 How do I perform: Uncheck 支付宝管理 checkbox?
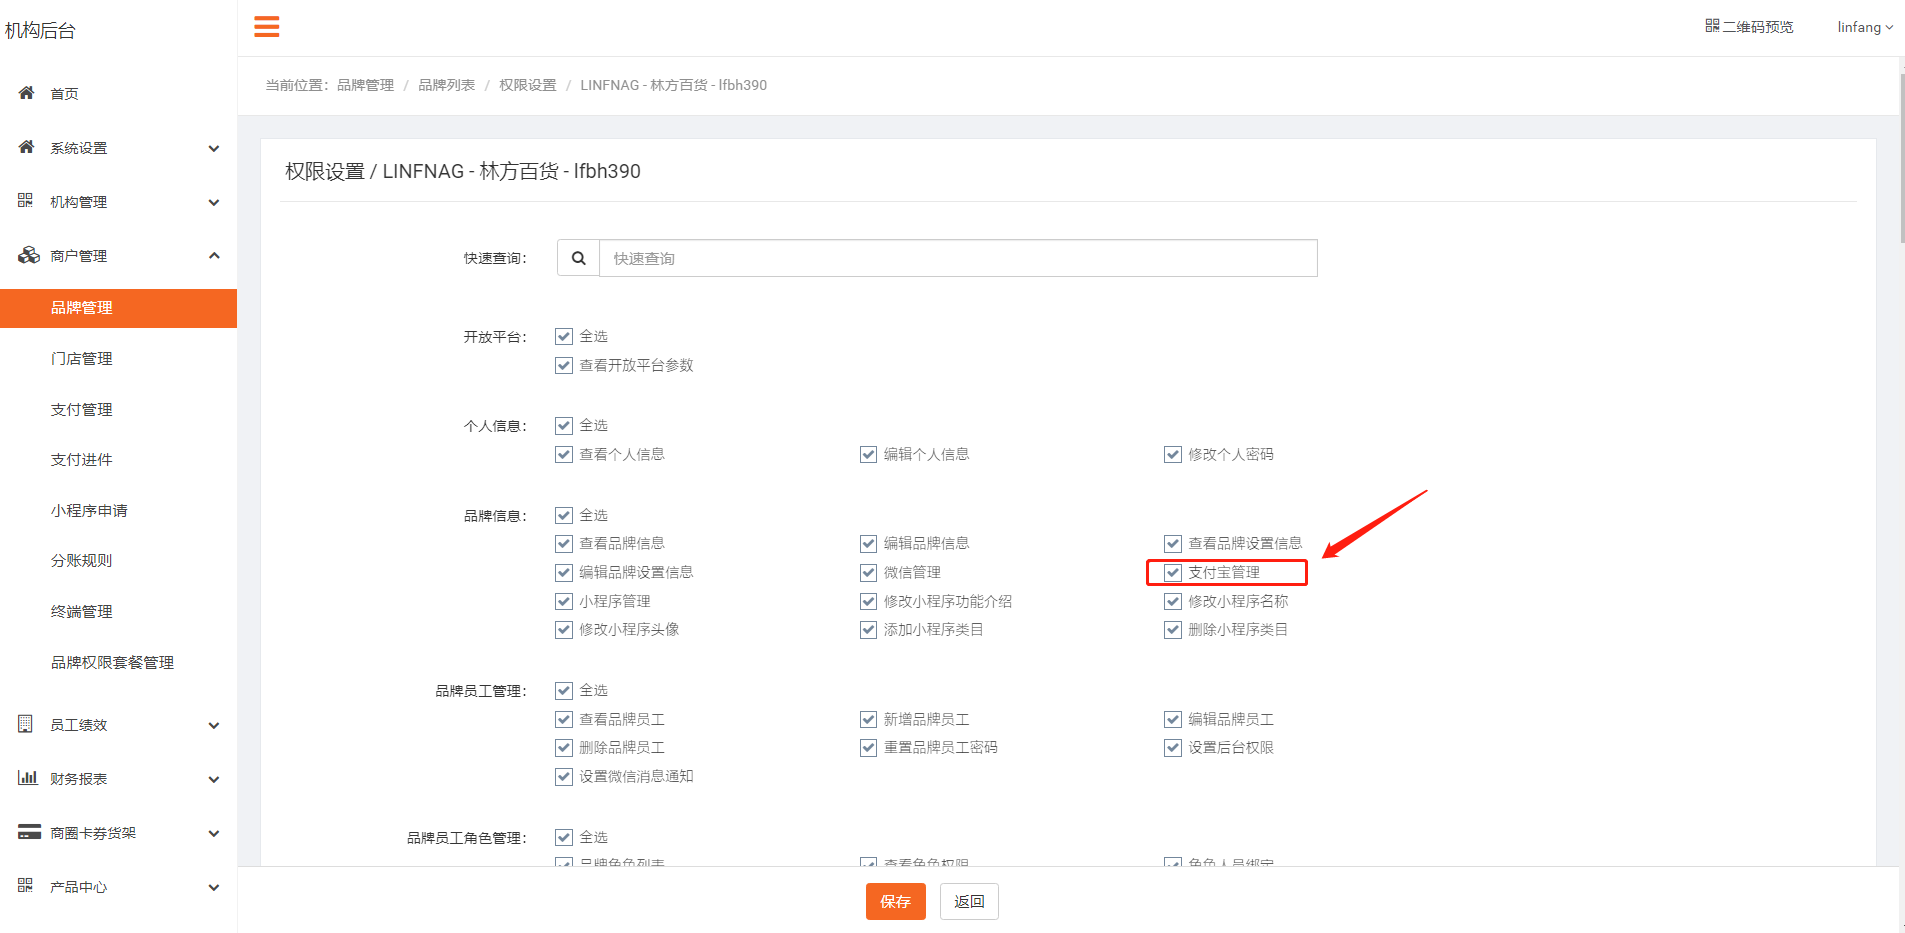[1173, 572]
